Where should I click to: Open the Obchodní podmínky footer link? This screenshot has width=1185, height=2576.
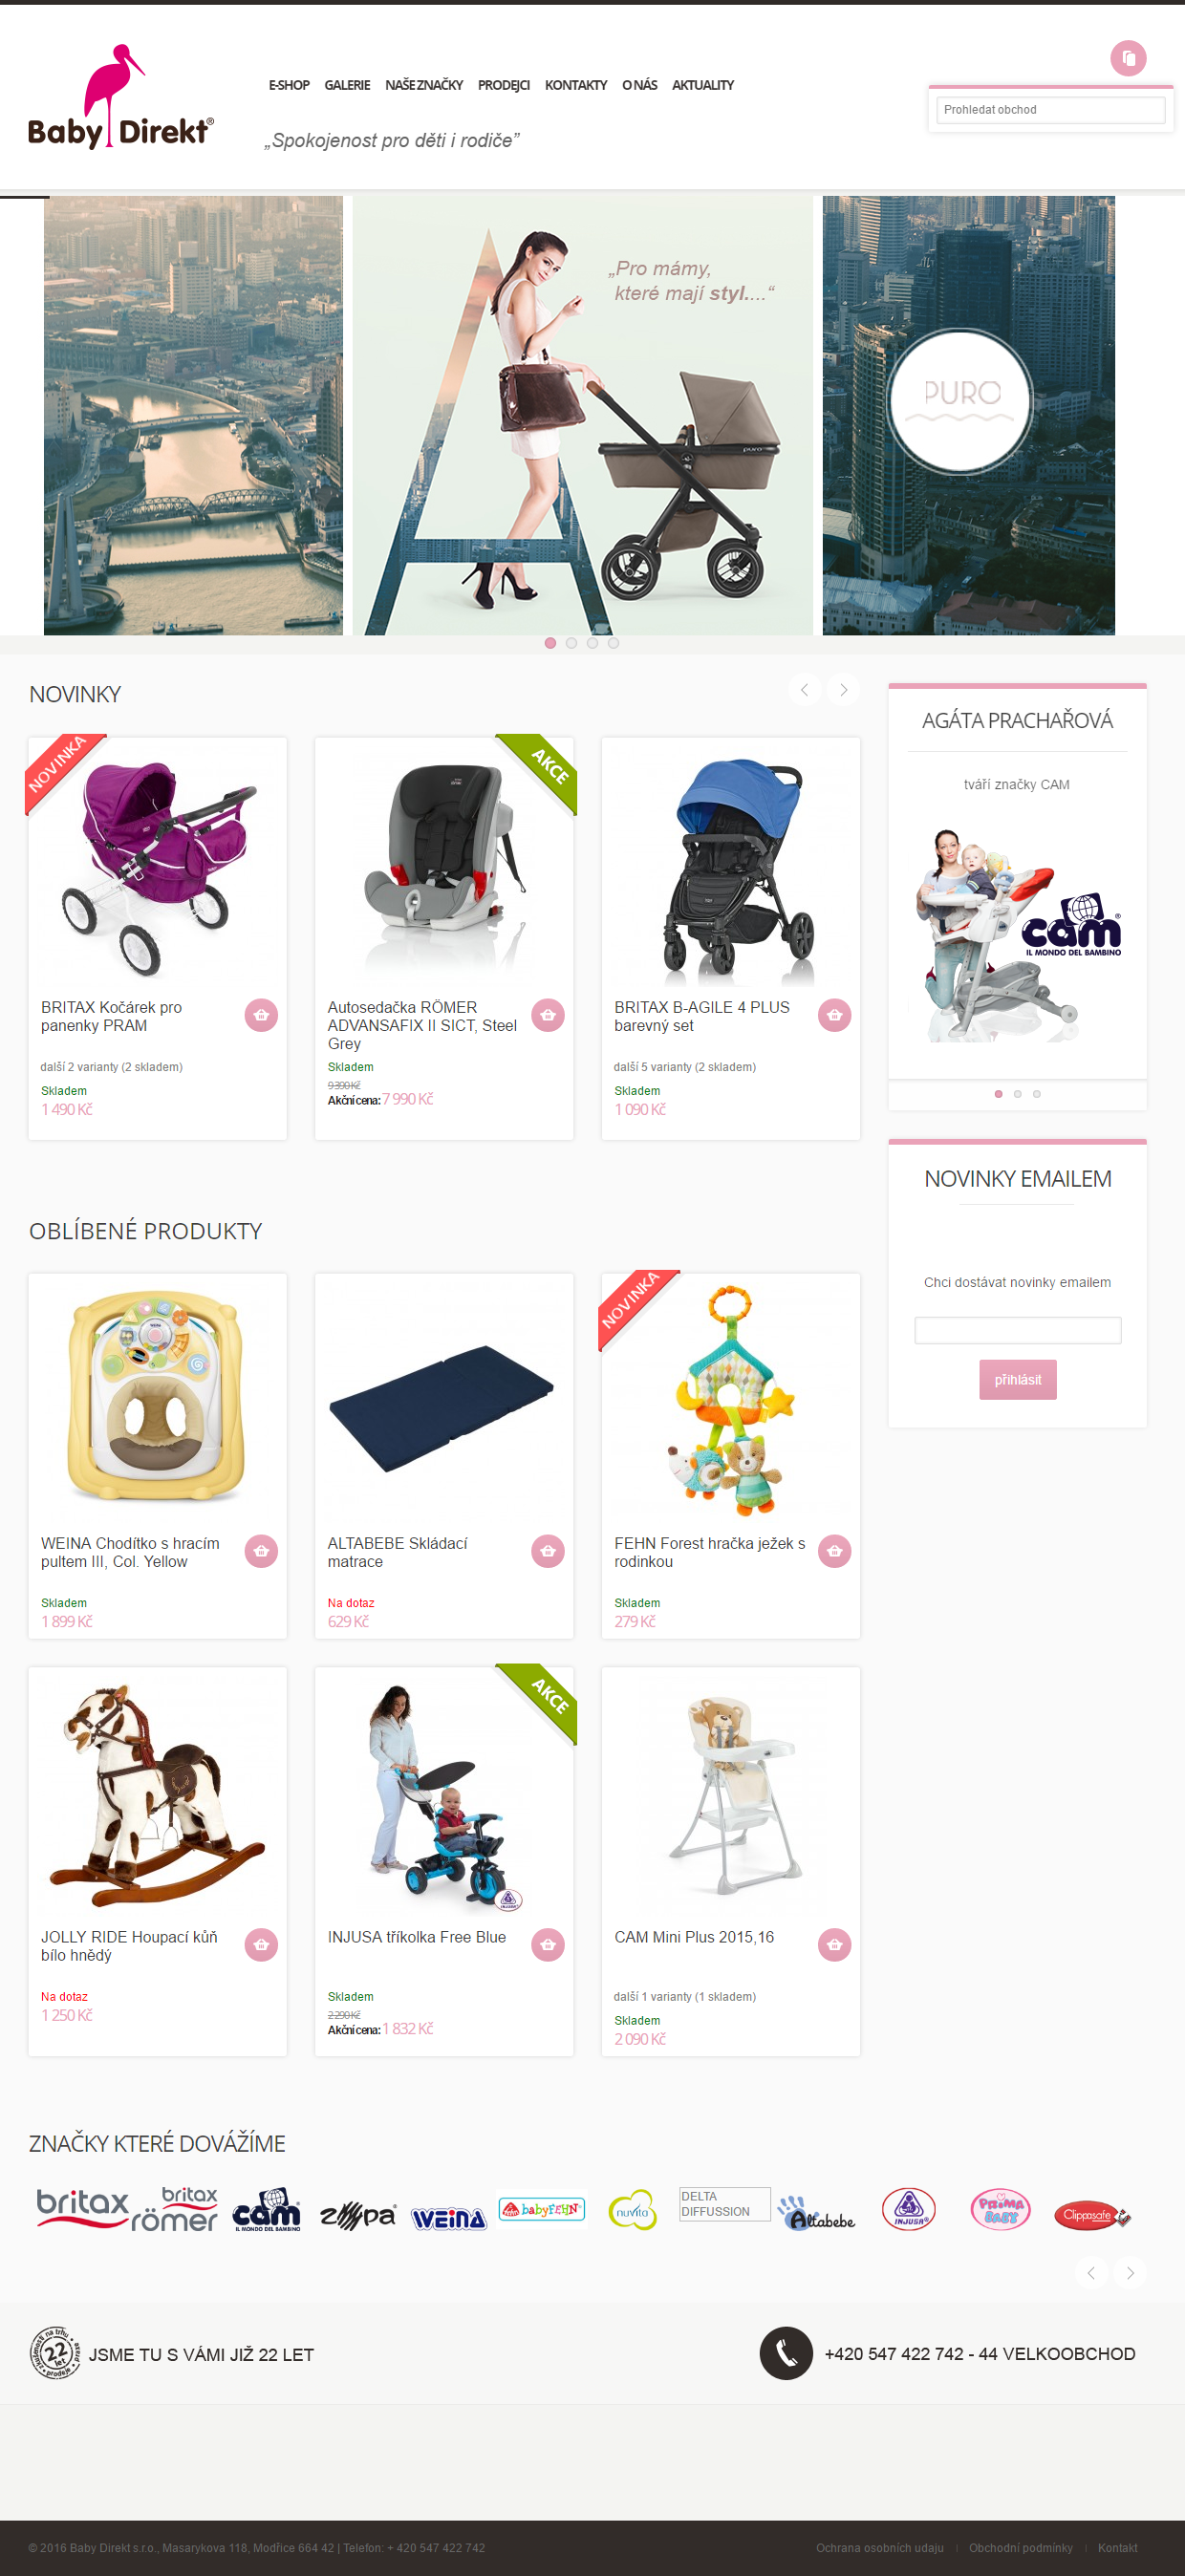pos(1020,2548)
